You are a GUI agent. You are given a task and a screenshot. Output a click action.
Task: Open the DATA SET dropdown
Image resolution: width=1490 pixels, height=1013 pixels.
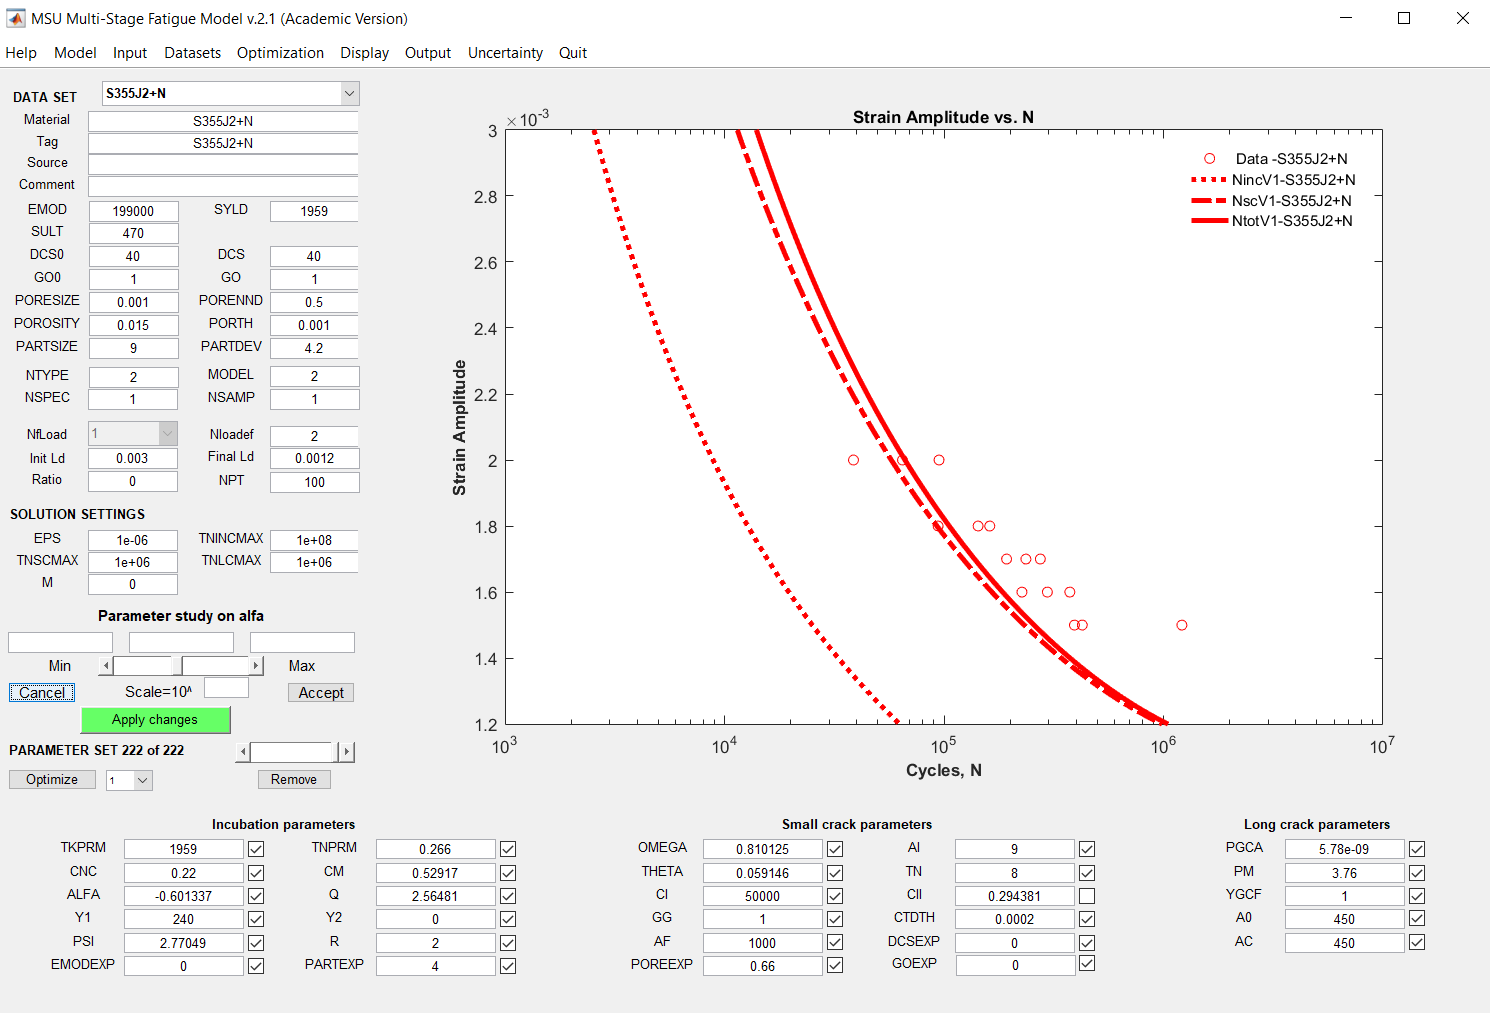coord(349,94)
